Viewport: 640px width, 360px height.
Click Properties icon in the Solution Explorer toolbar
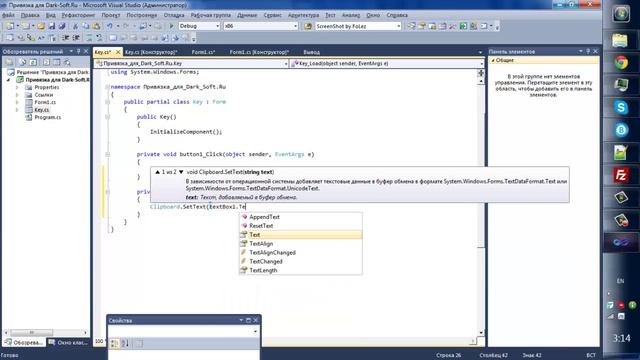10,62
